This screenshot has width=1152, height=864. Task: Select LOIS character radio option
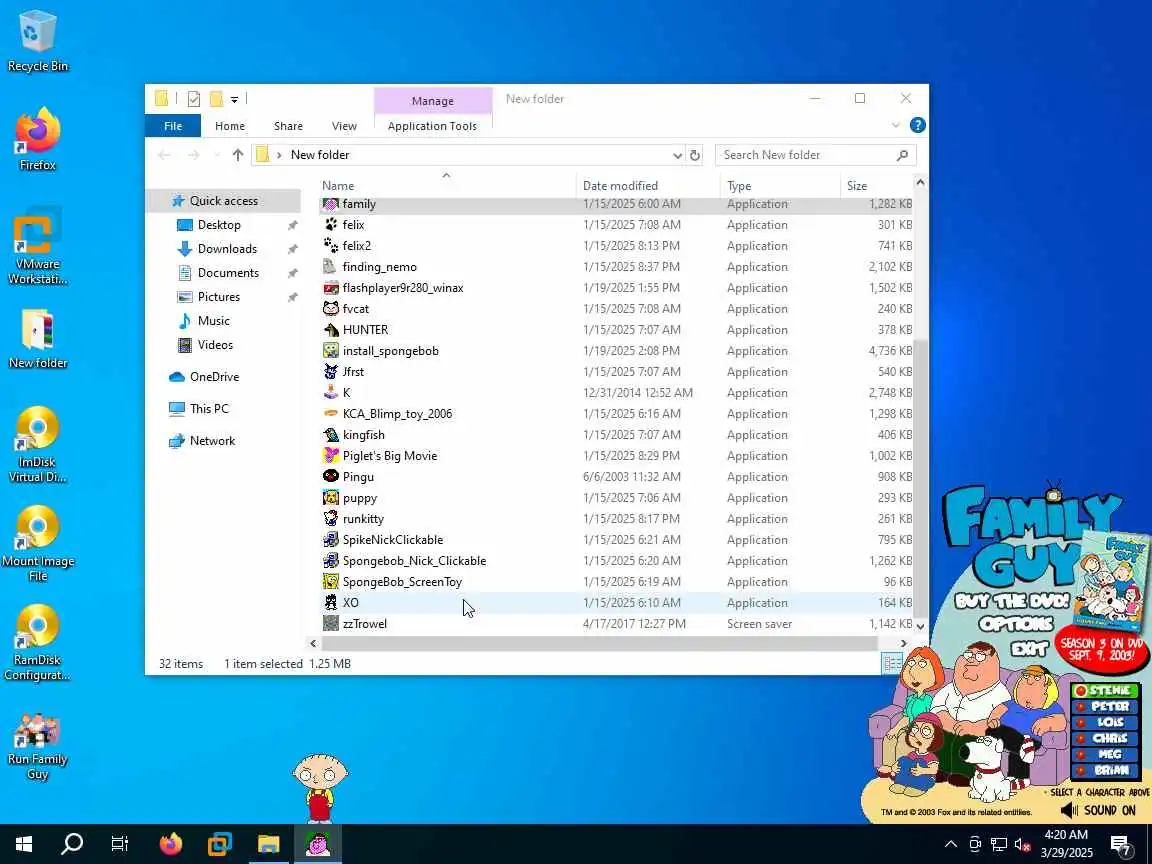(x=1105, y=722)
